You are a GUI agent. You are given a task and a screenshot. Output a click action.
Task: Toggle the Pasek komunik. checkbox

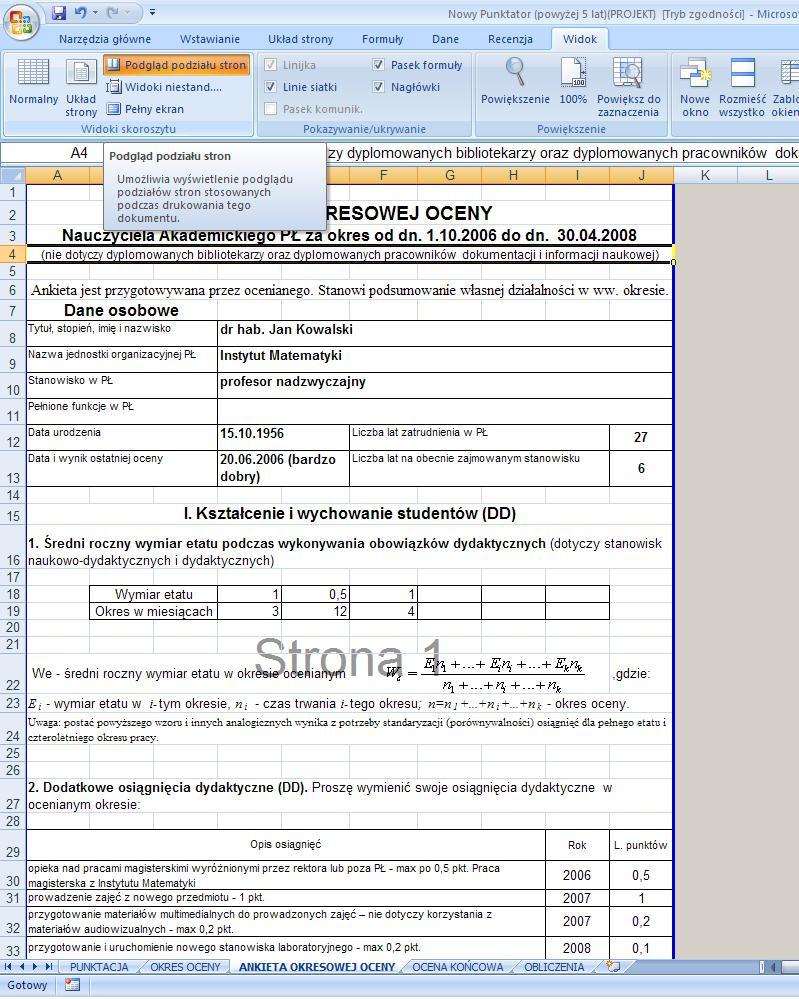pyautogui.click(x=270, y=109)
